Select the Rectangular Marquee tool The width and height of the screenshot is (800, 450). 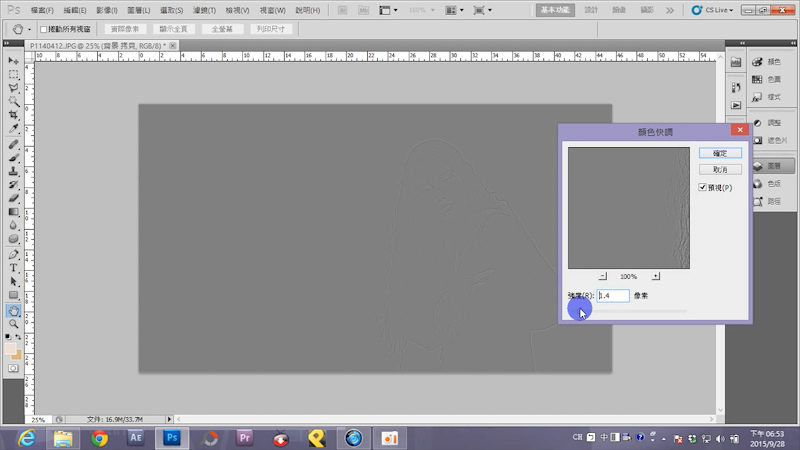(14, 75)
